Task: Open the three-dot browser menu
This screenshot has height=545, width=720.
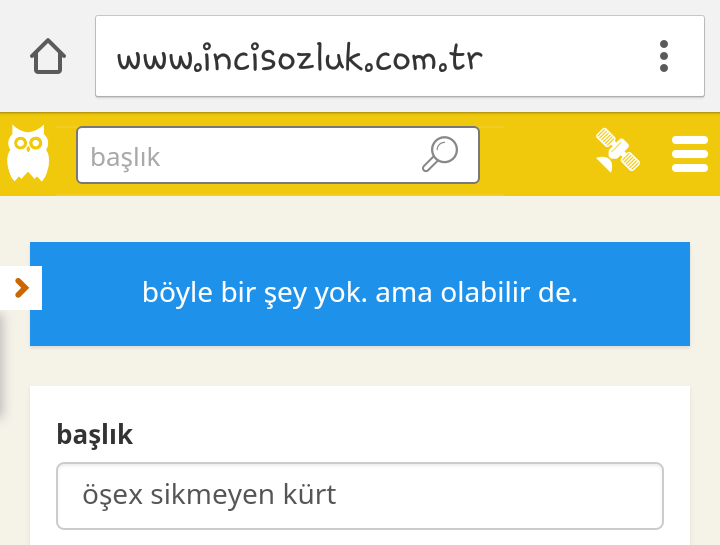Action: coord(664,56)
